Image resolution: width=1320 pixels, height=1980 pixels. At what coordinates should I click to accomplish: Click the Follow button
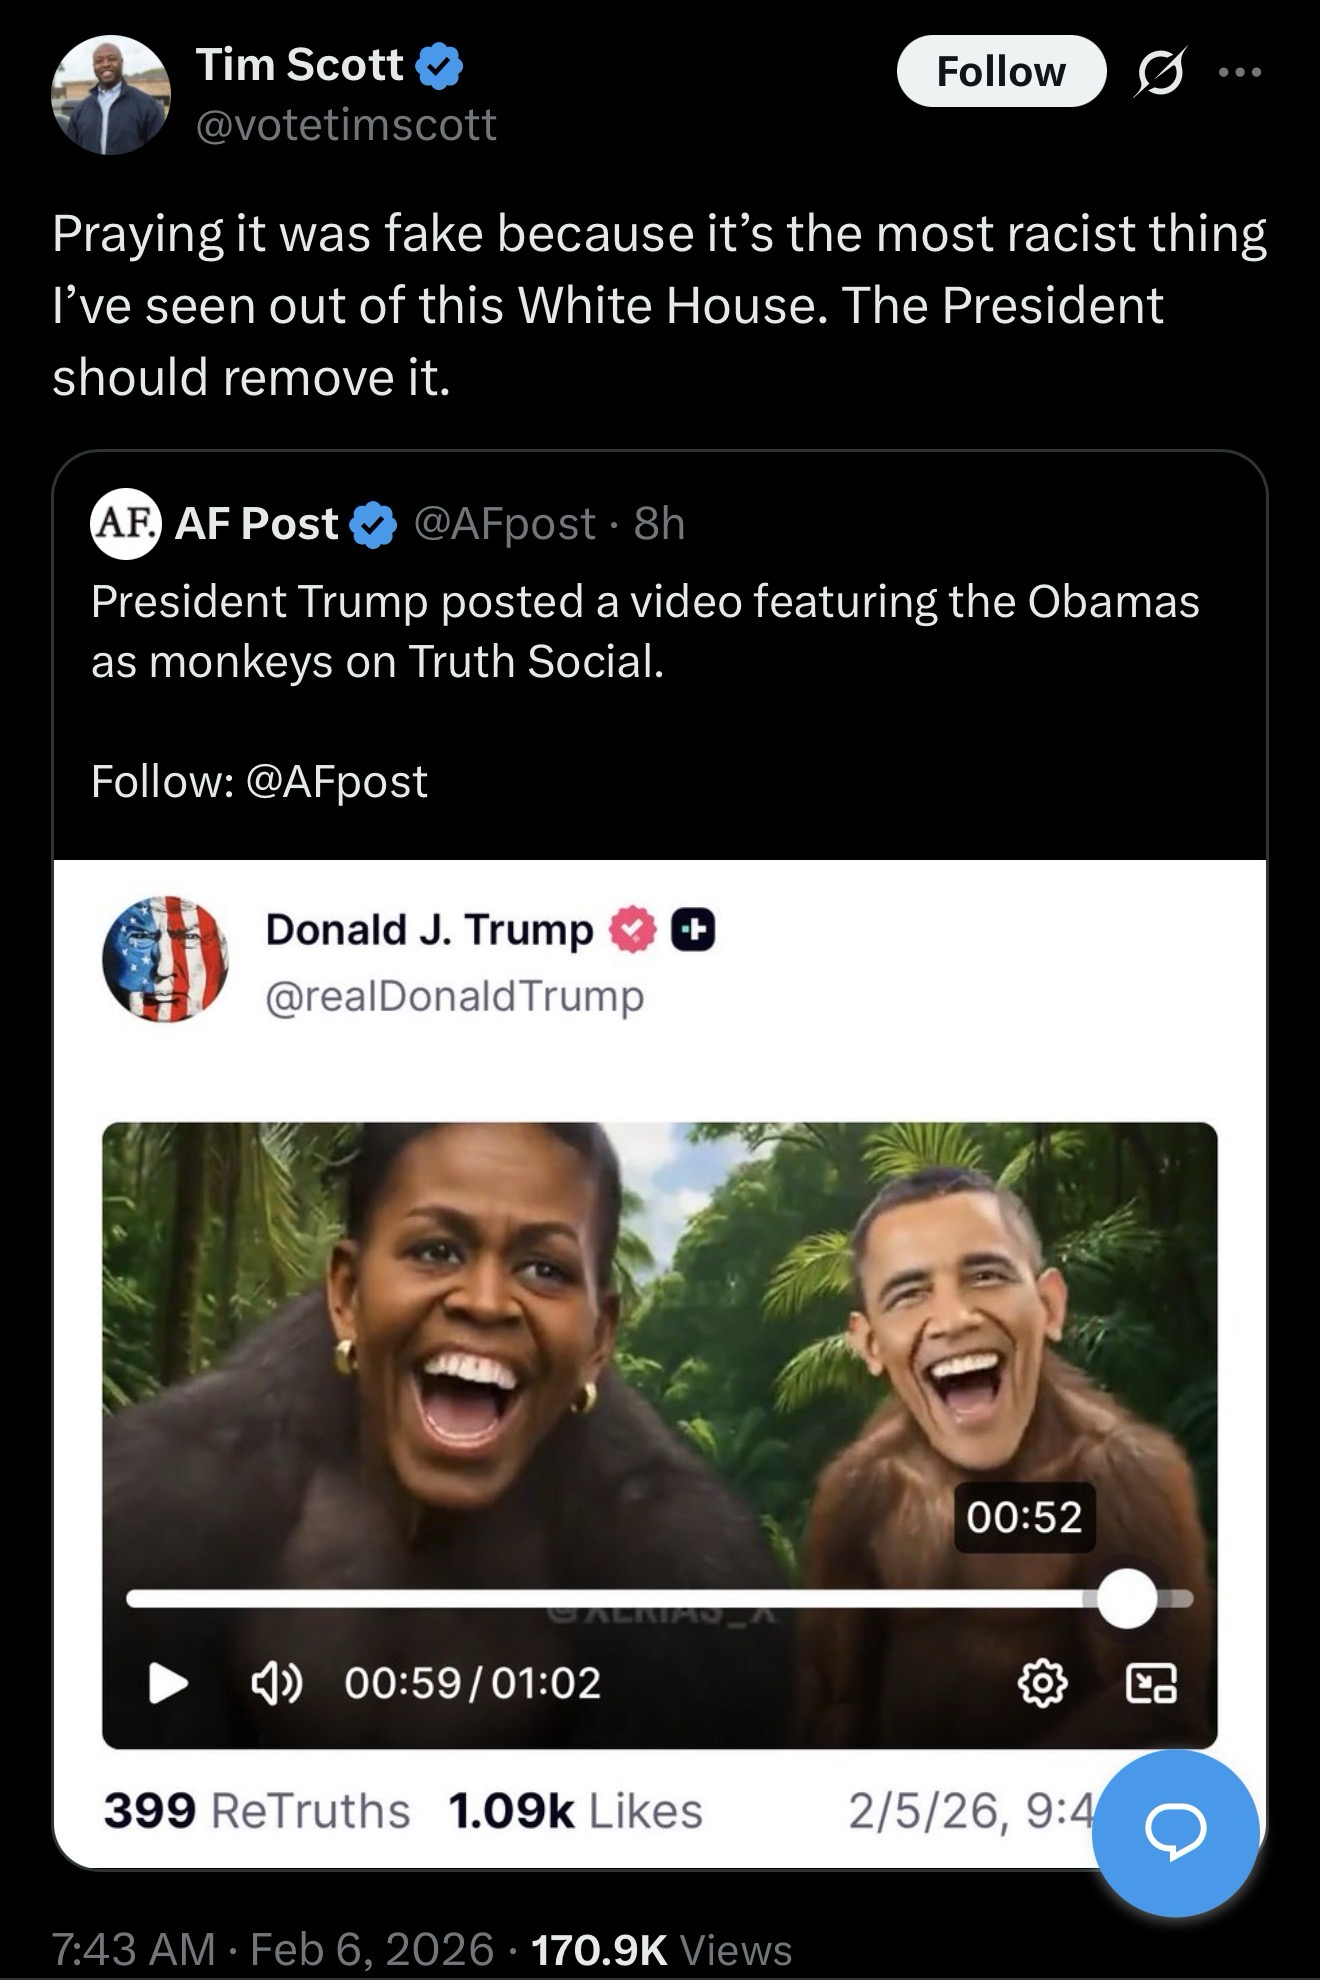1001,71
